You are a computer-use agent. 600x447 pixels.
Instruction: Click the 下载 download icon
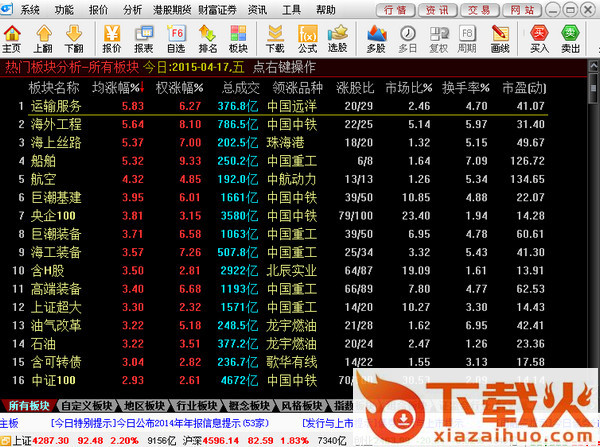[x=275, y=39]
